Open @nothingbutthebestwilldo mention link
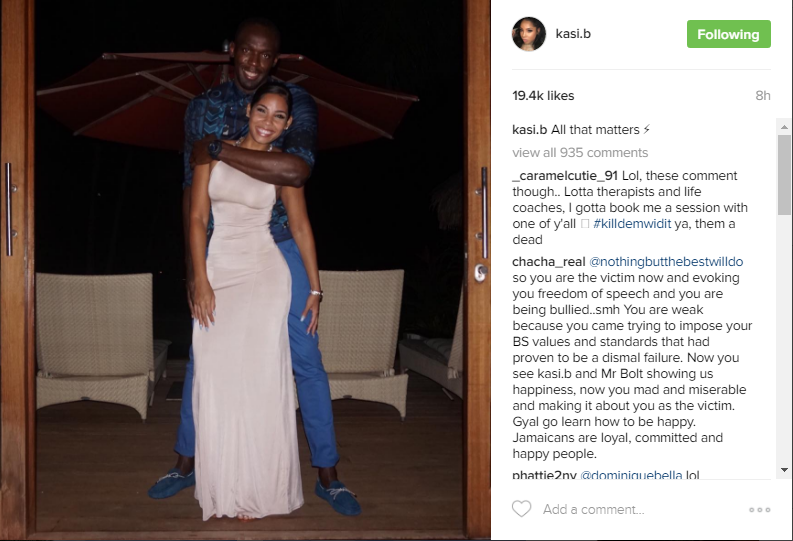The height and width of the screenshot is (541, 793). (x=666, y=262)
